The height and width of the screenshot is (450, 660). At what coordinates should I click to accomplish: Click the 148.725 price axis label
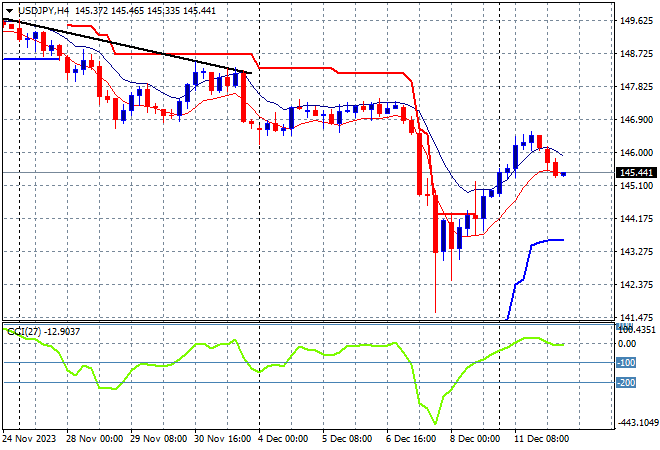click(636, 54)
